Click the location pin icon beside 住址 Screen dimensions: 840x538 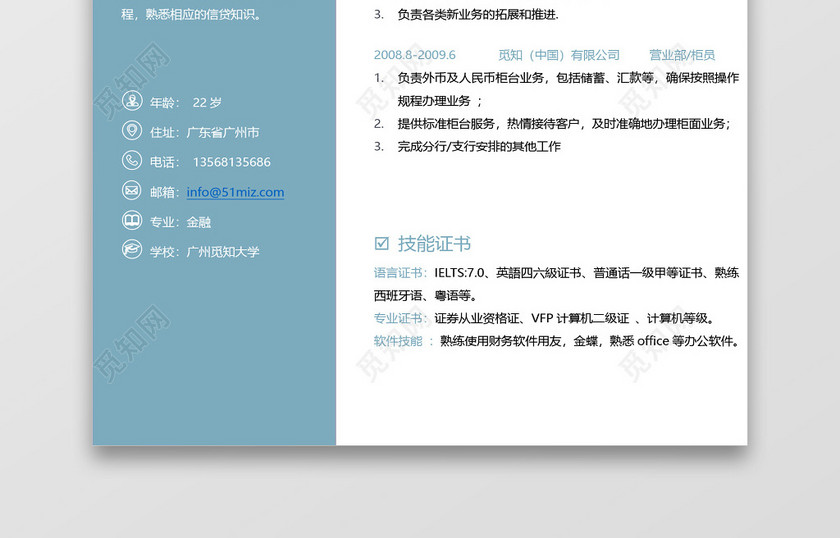(132, 130)
